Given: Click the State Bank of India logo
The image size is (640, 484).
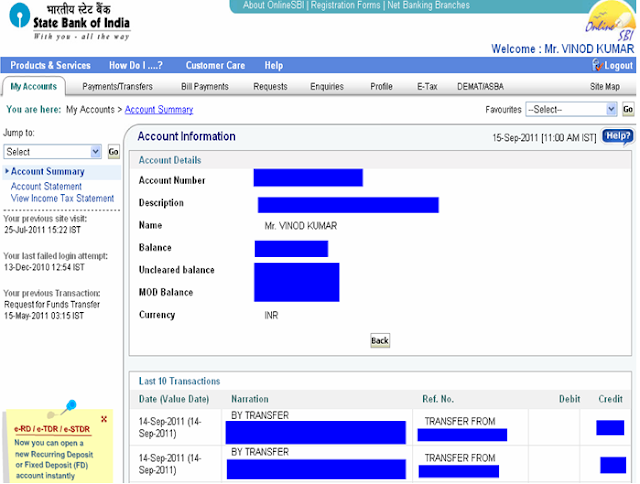Looking at the screenshot, I should (x=69, y=21).
